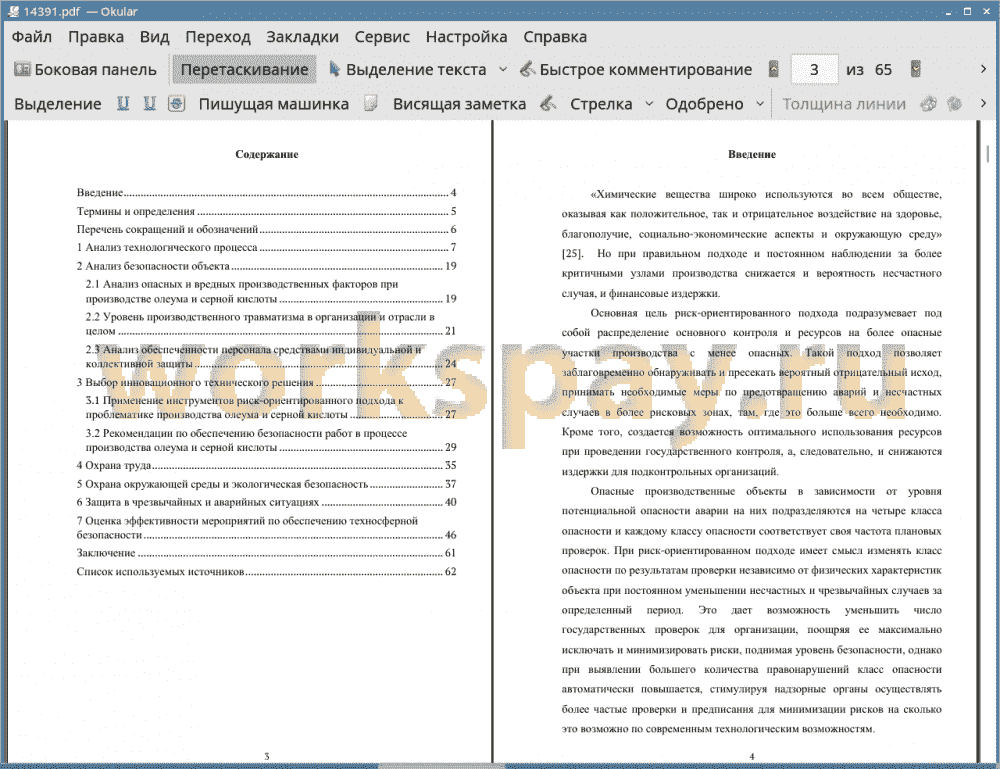Click the Заключение contents entry
The height and width of the screenshot is (769, 1000).
click(267, 553)
